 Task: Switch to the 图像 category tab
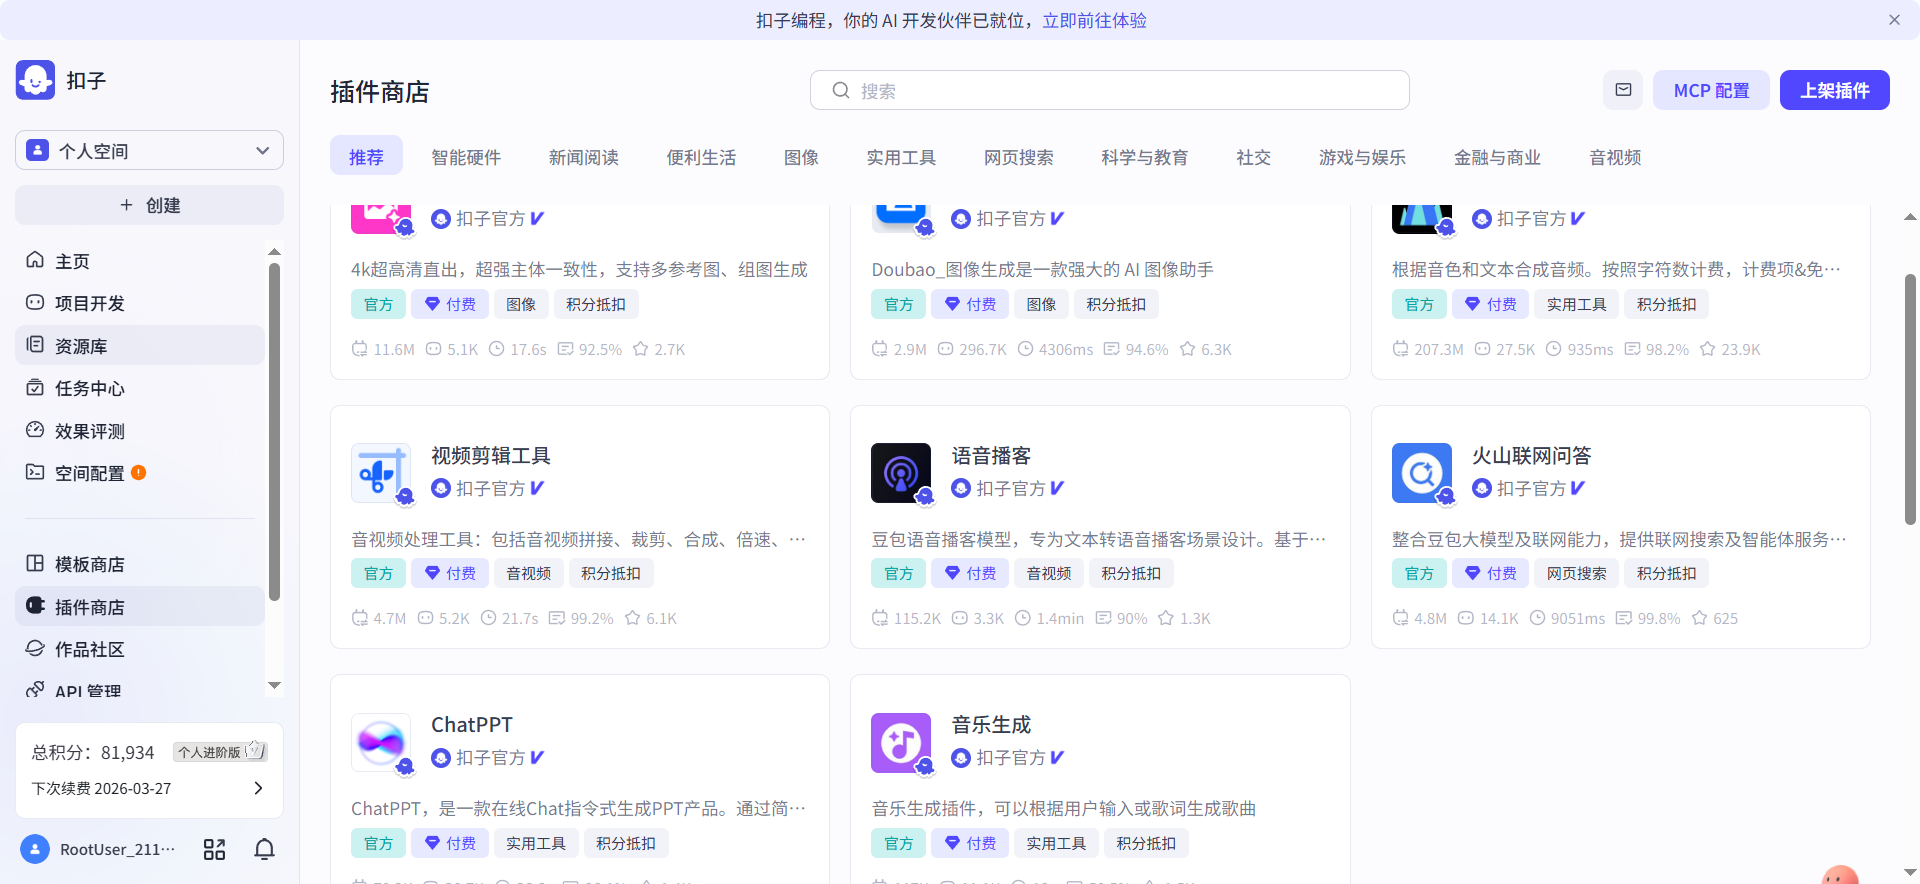pos(801,157)
